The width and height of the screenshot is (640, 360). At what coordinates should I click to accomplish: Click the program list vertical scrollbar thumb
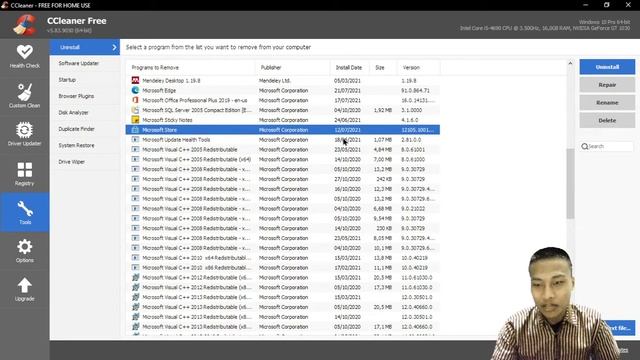coord(570,184)
